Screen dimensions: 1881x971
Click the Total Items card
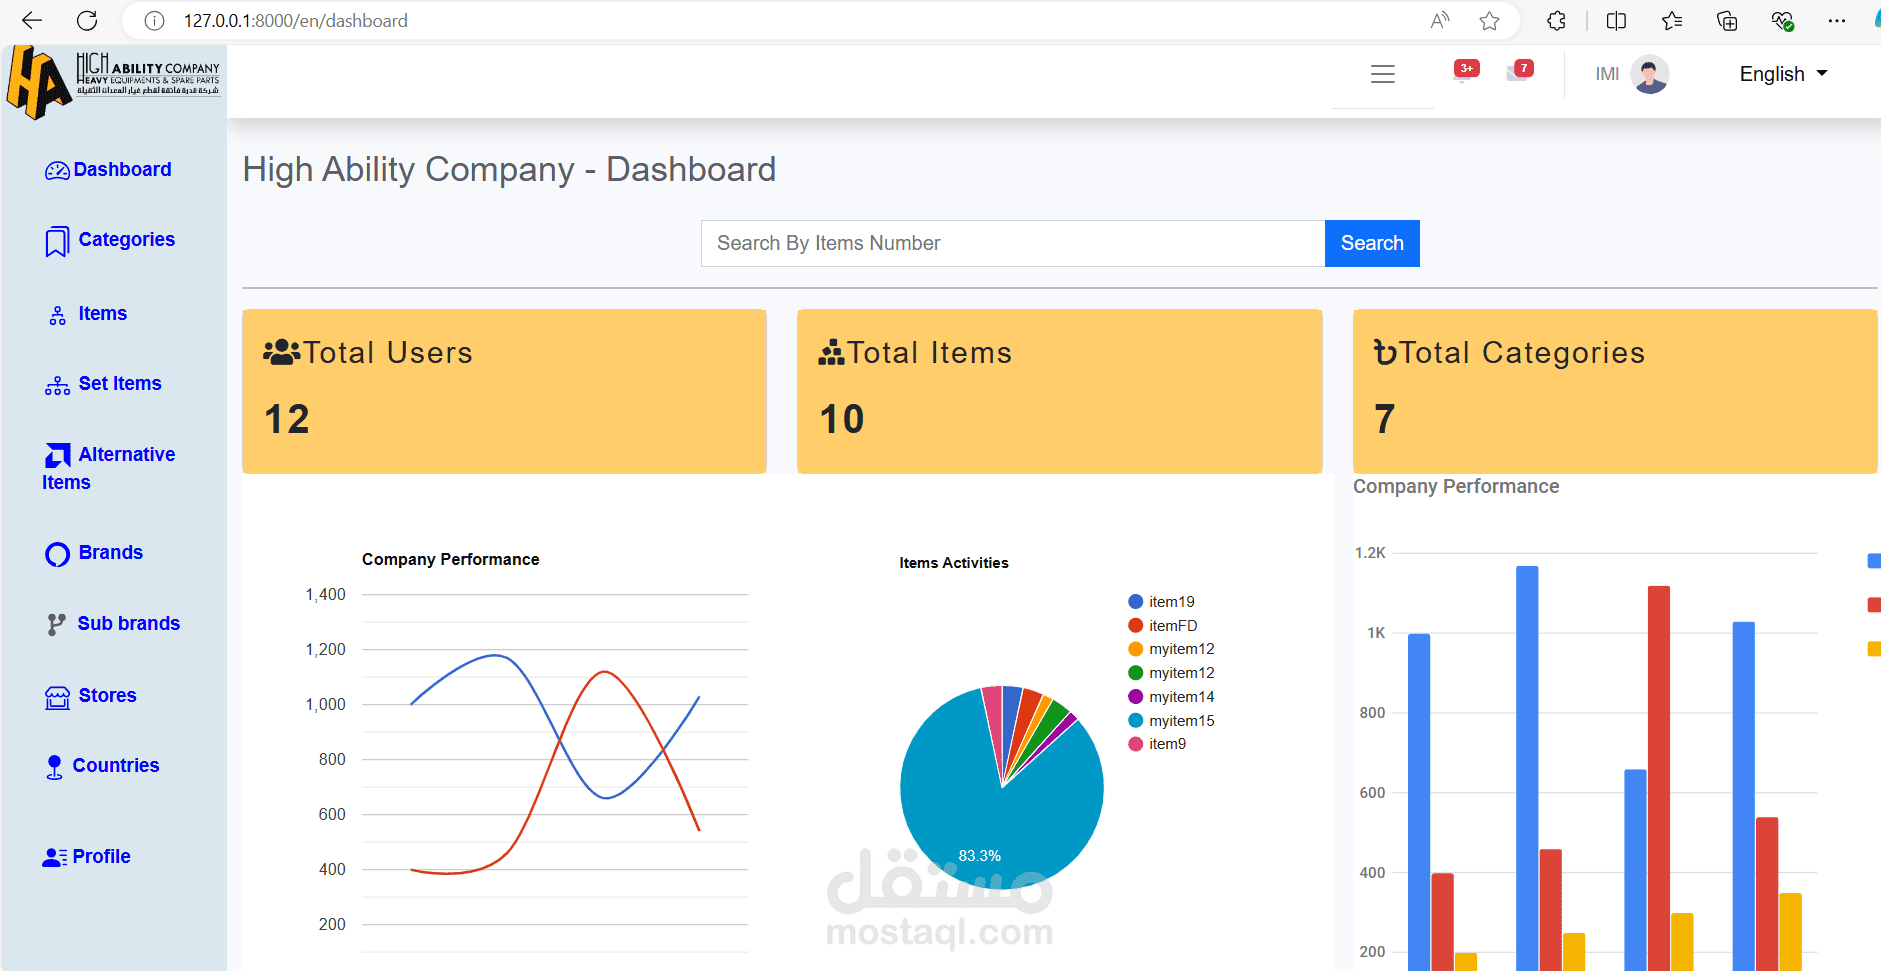[1060, 391]
